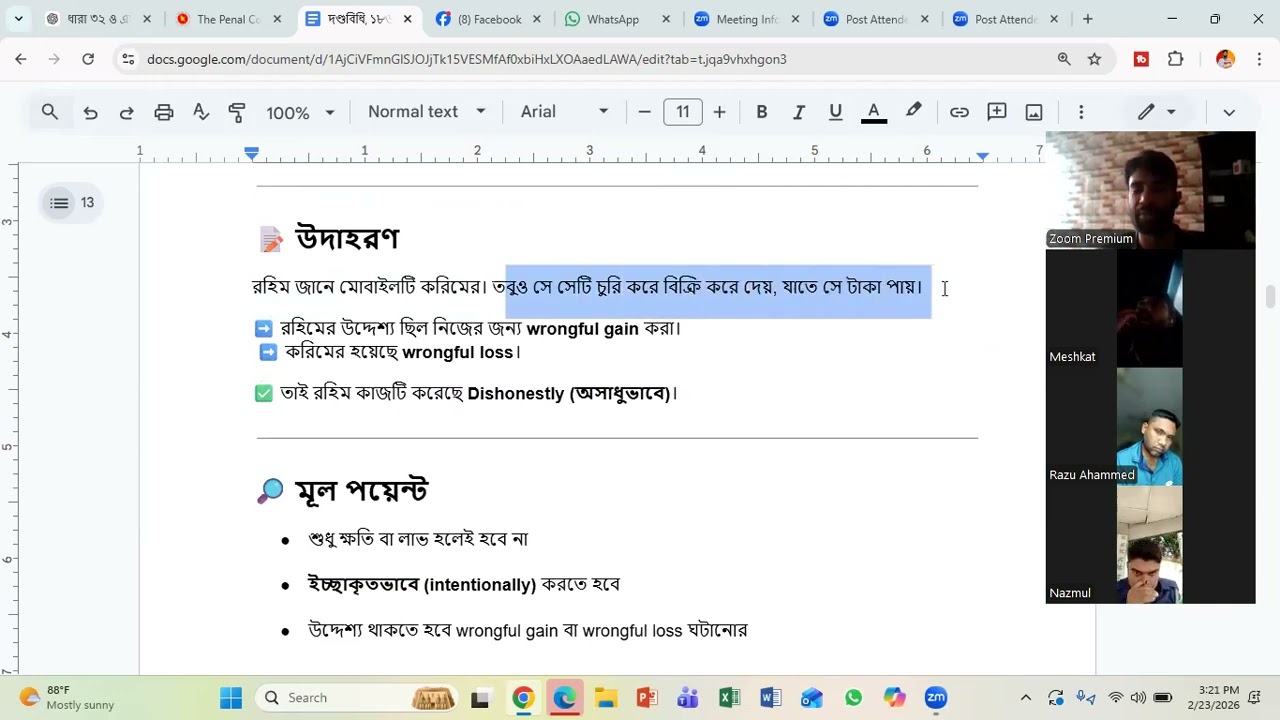Open the Chrome three-dot menu
The width and height of the screenshot is (1280, 720).
pos(1258,59)
